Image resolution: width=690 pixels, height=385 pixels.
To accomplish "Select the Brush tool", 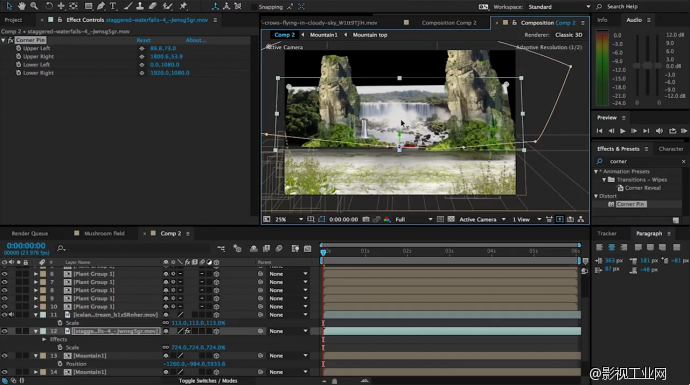I will point(128,6).
